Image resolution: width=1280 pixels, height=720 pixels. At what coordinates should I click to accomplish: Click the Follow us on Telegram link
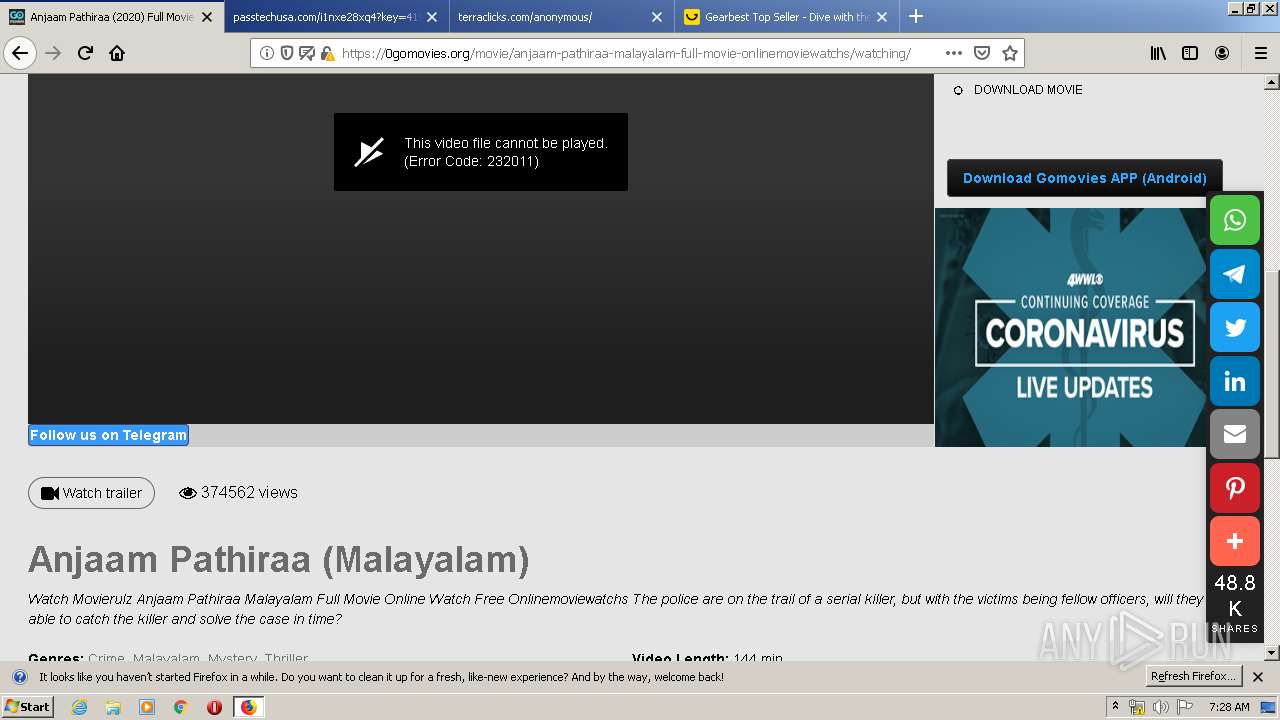pos(108,435)
